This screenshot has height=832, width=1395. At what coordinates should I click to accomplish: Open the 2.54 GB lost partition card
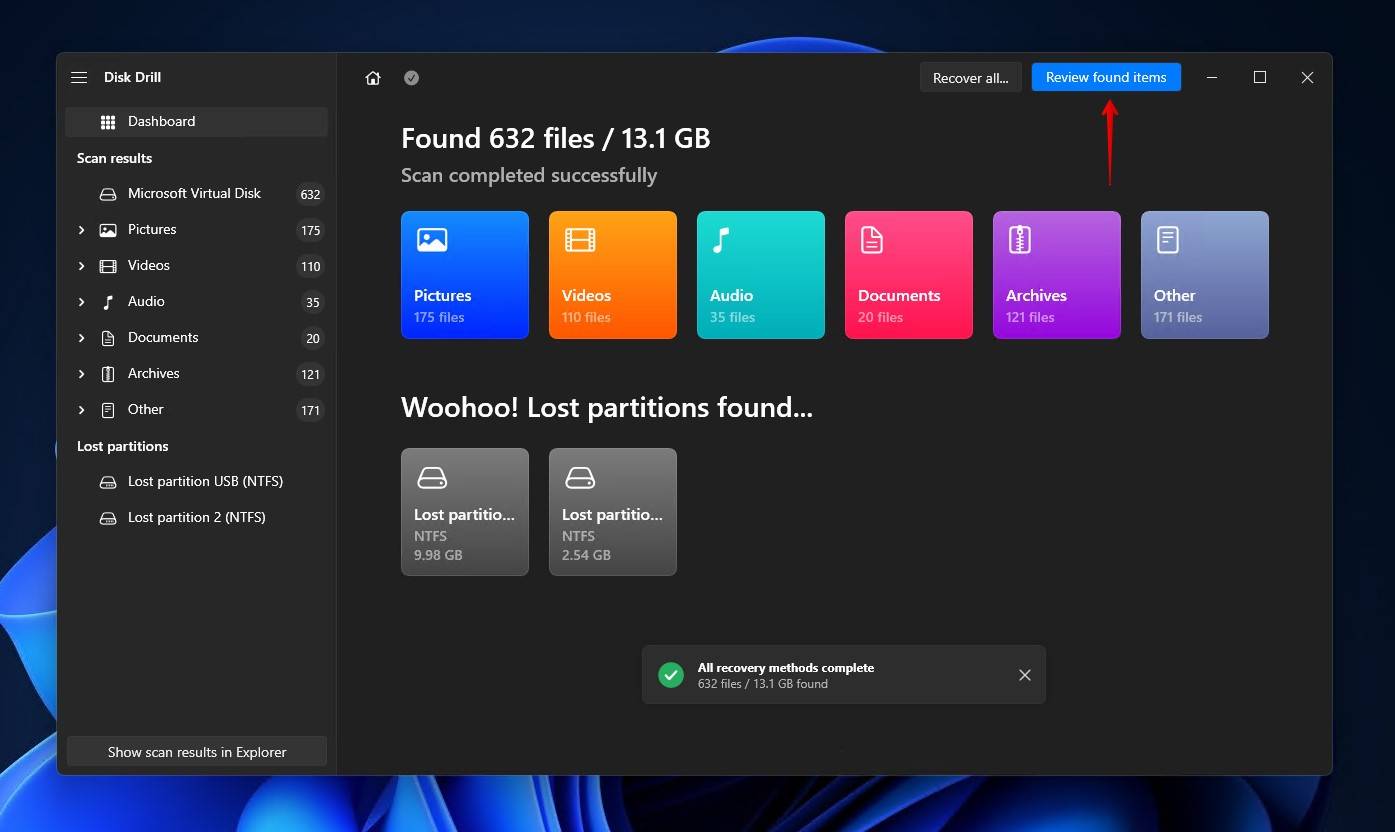(613, 512)
